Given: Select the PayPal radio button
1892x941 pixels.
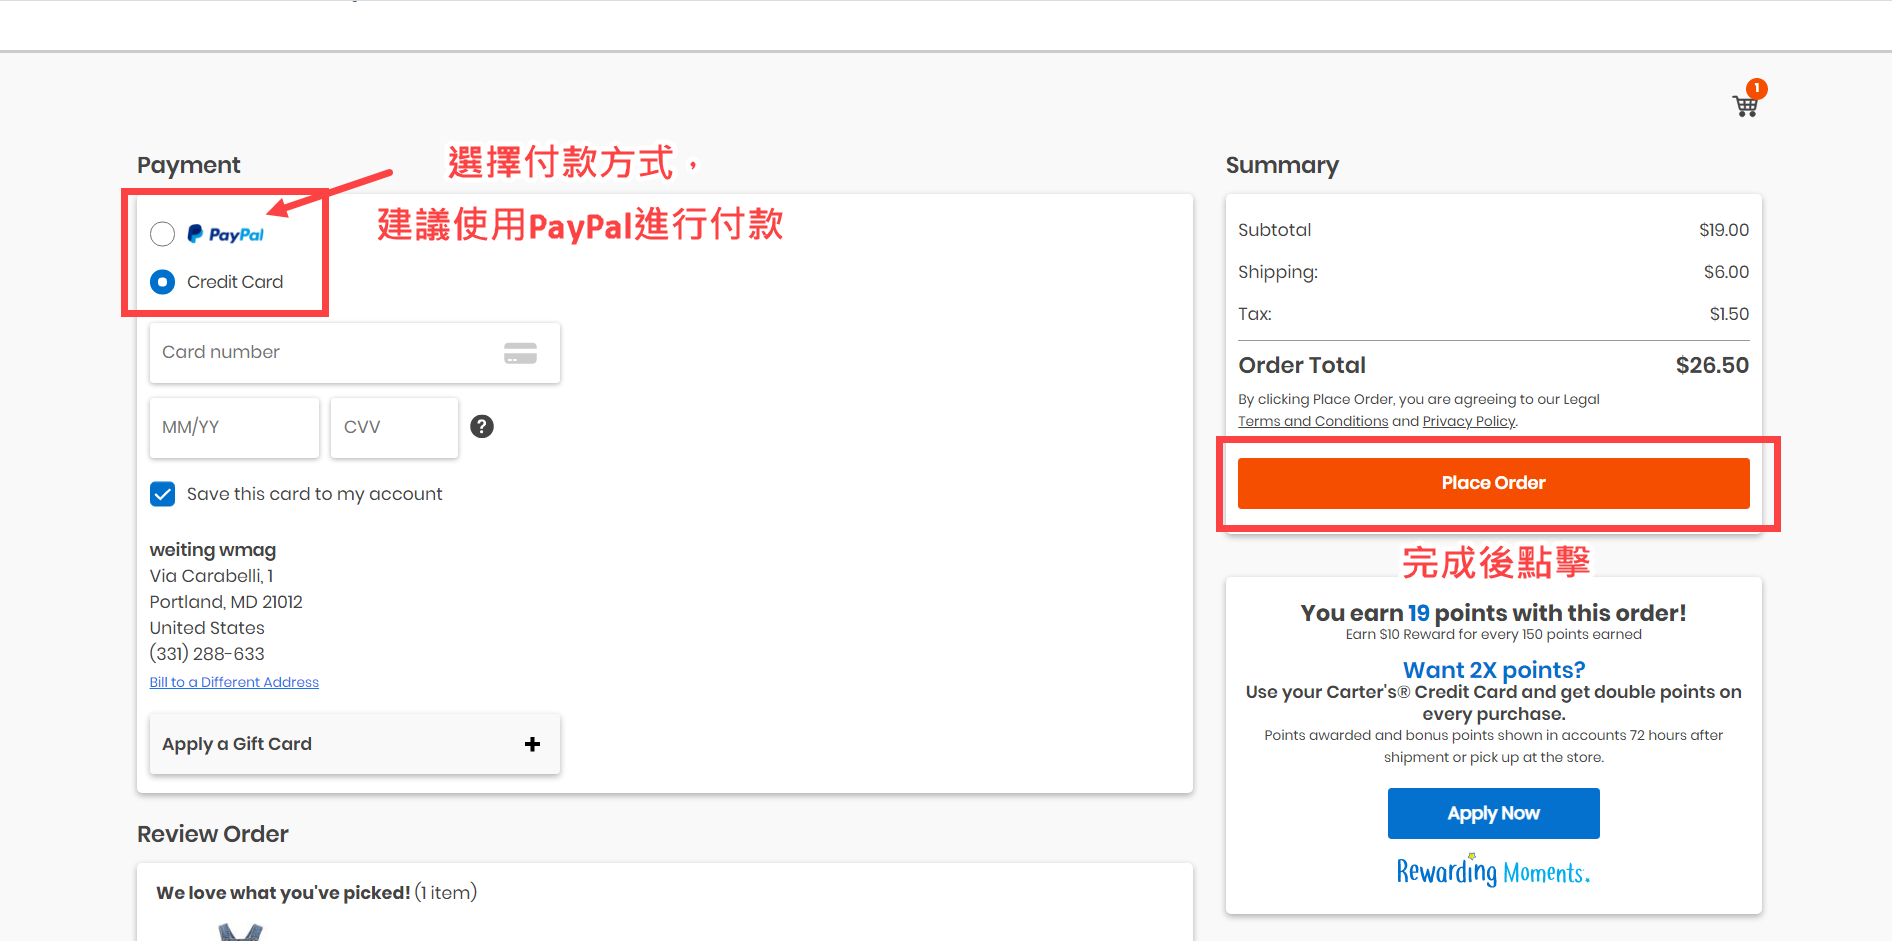Looking at the screenshot, I should 162,234.
